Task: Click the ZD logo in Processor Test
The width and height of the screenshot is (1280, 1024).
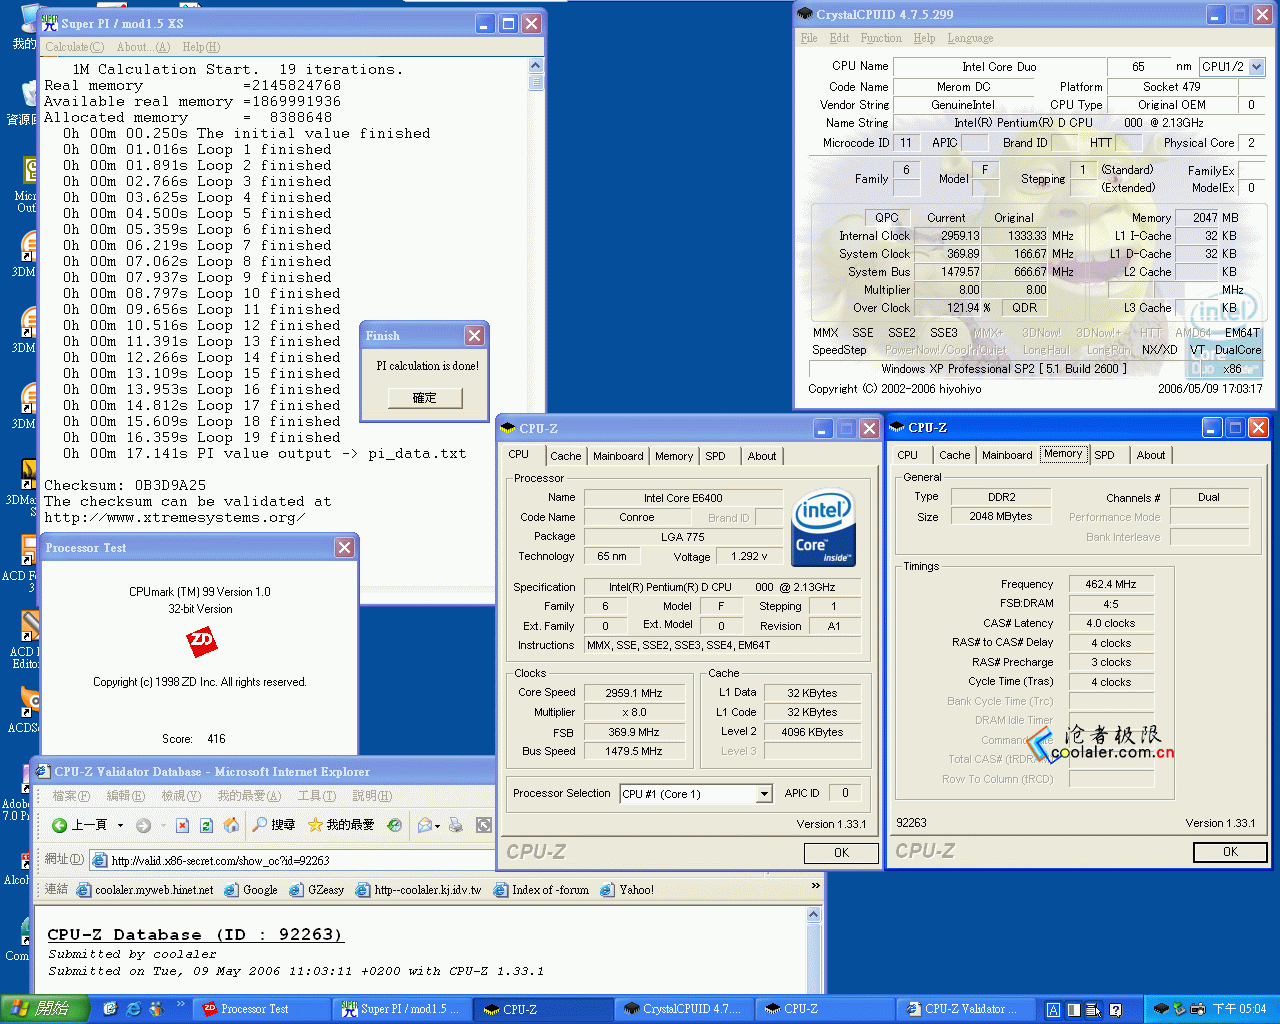Action: 201,641
